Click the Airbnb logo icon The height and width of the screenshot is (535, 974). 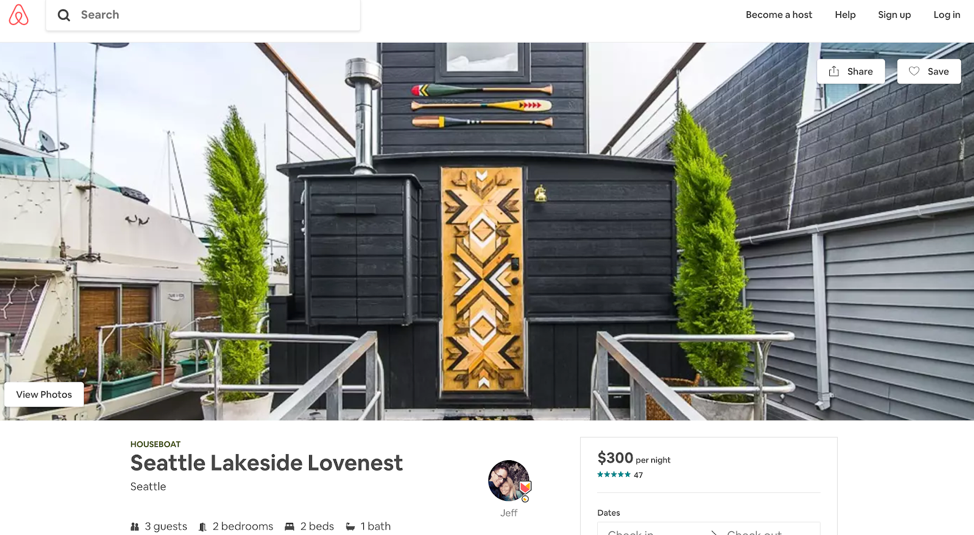[19, 15]
